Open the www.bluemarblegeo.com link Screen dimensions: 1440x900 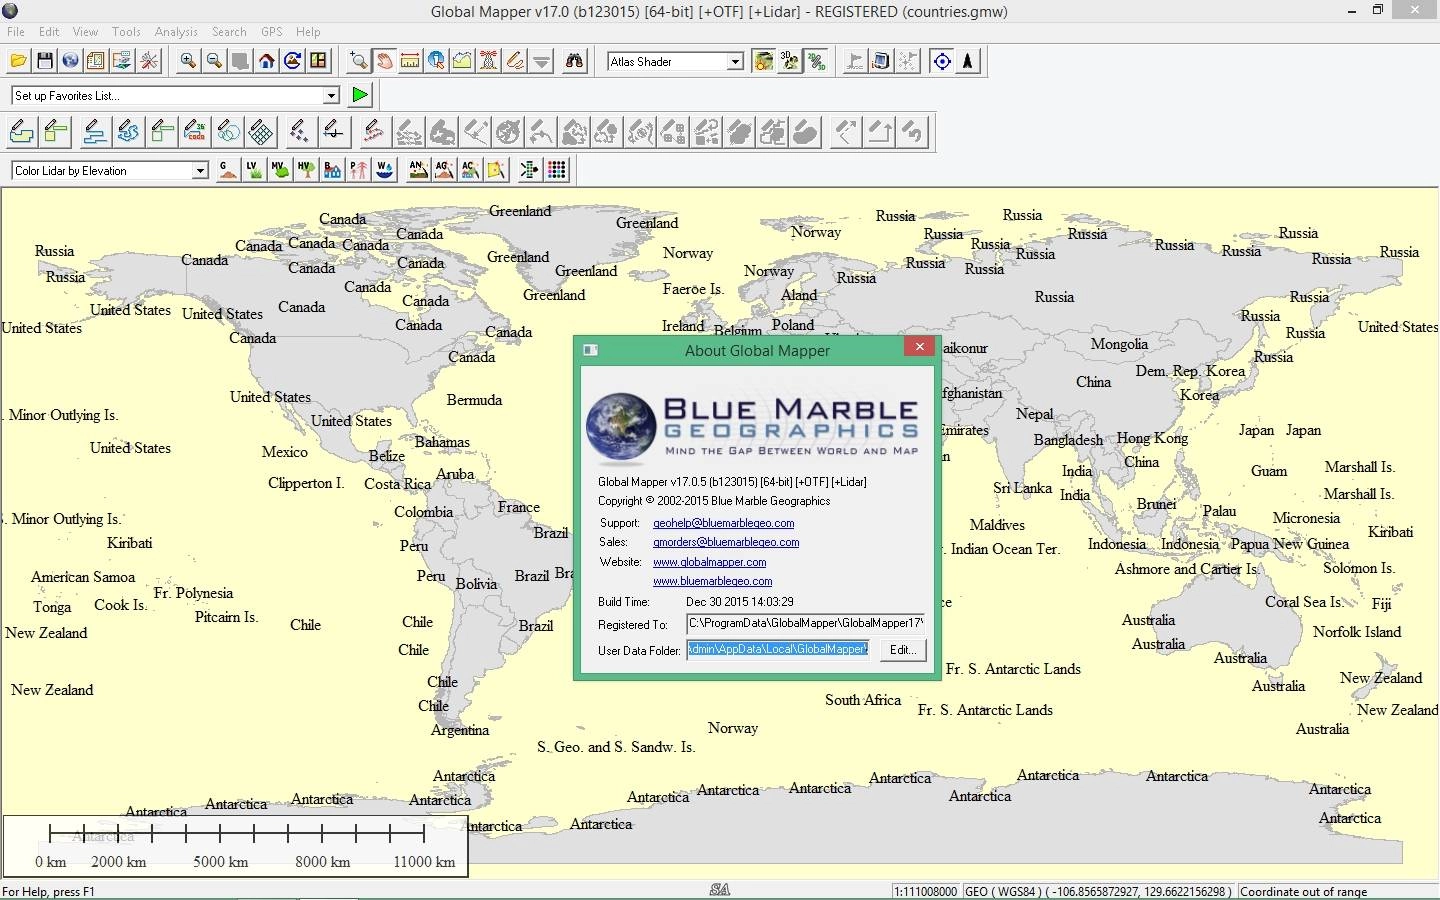[712, 581]
